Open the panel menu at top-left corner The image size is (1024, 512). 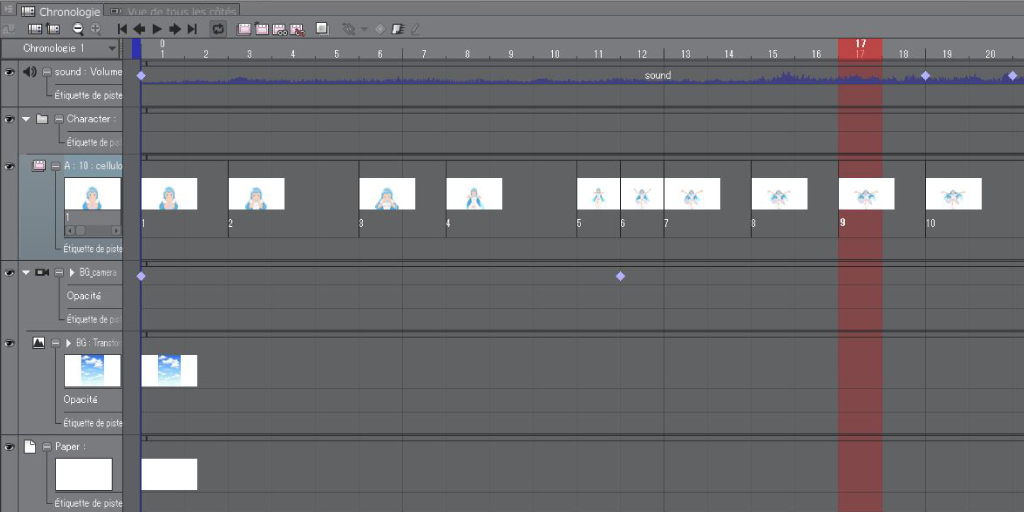pos(8,9)
